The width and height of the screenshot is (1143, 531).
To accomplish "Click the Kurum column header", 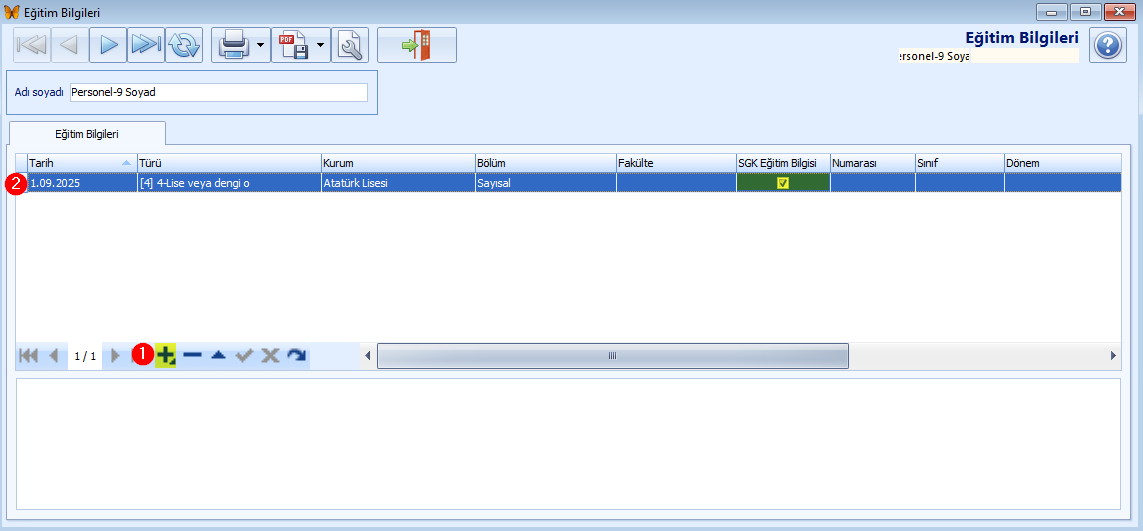I will (397, 162).
